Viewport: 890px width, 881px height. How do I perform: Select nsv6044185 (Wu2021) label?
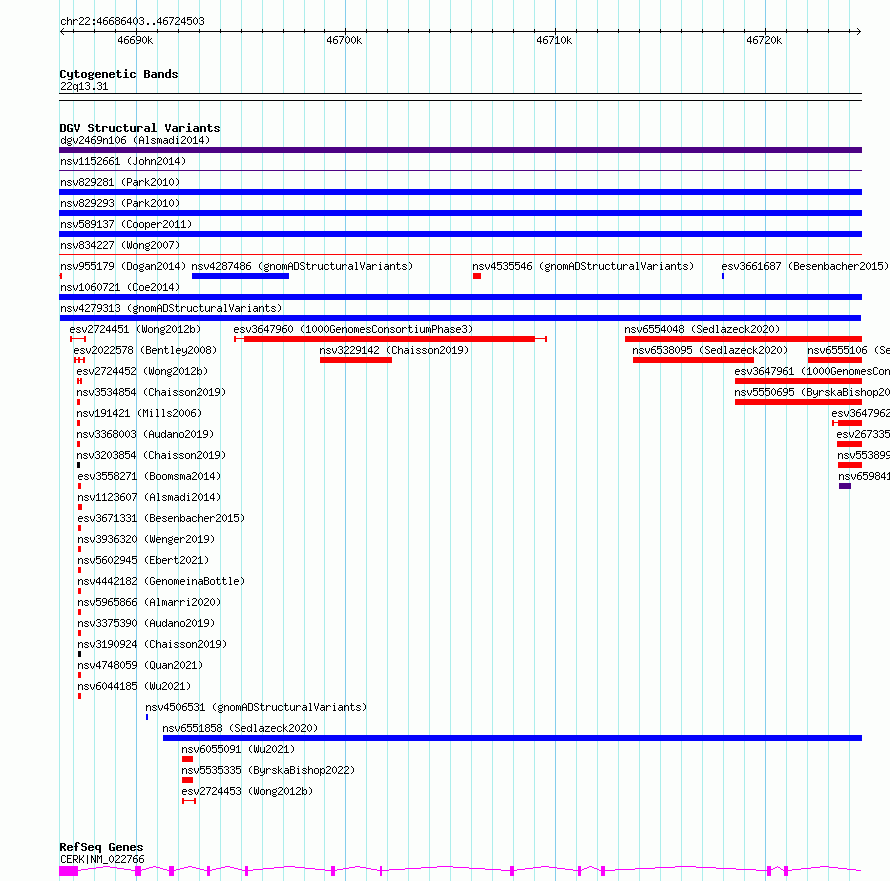[x=134, y=686]
